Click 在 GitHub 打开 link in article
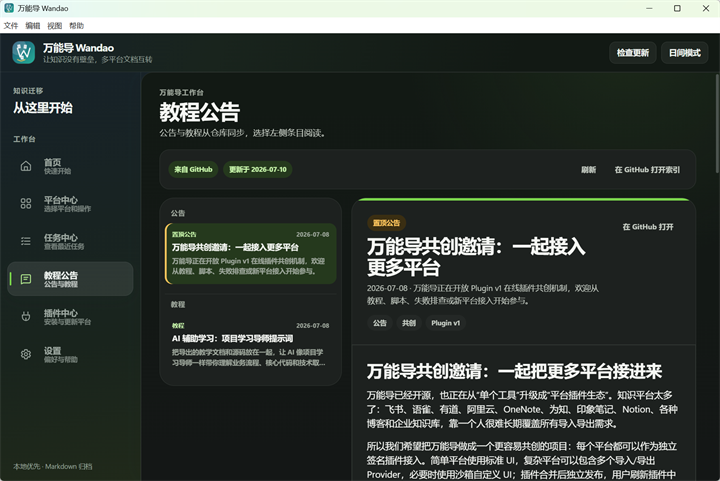This screenshot has height=481, width=720. click(x=648, y=227)
